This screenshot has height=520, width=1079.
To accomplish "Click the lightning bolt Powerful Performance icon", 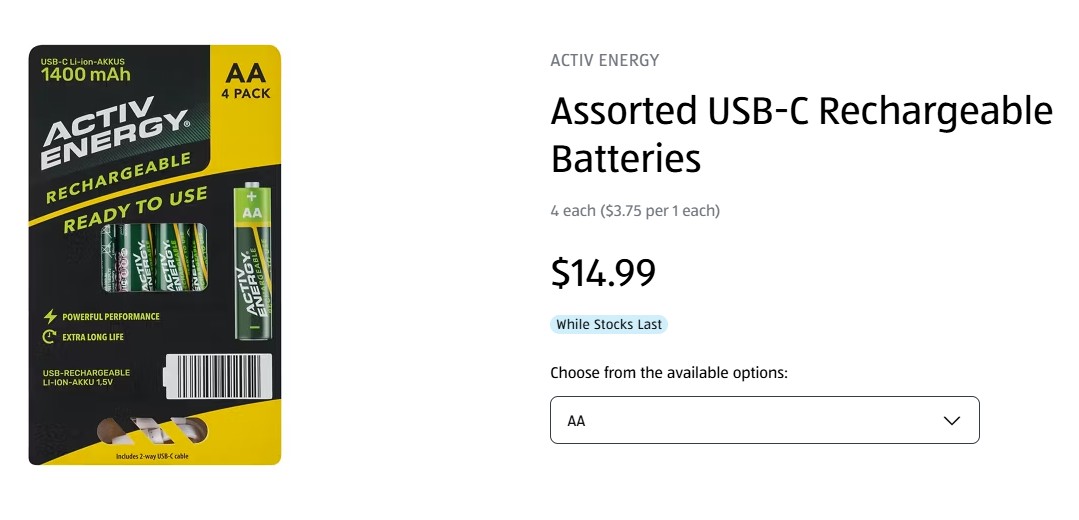I will click(49, 317).
